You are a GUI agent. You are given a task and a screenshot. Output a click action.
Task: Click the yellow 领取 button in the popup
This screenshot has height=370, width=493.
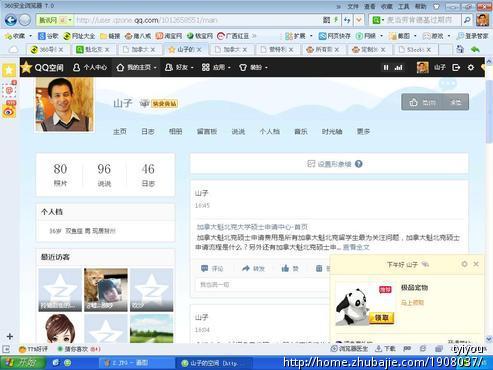[x=381, y=318]
